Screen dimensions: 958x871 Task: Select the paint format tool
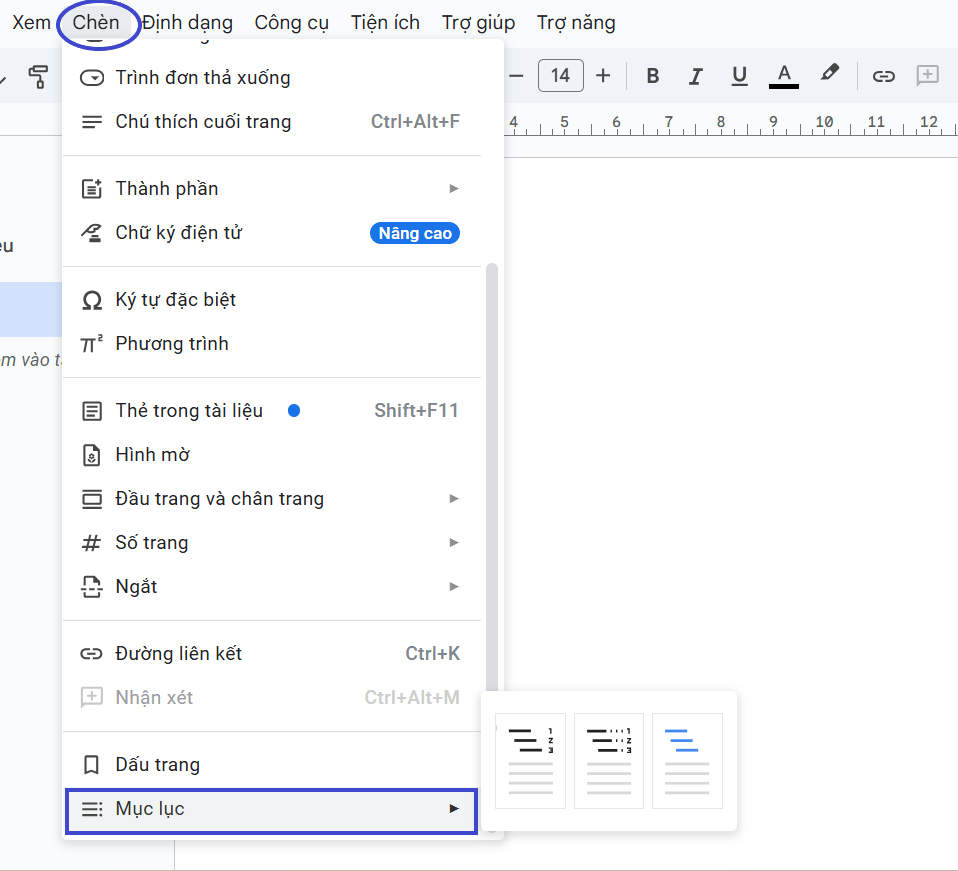[x=39, y=75]
